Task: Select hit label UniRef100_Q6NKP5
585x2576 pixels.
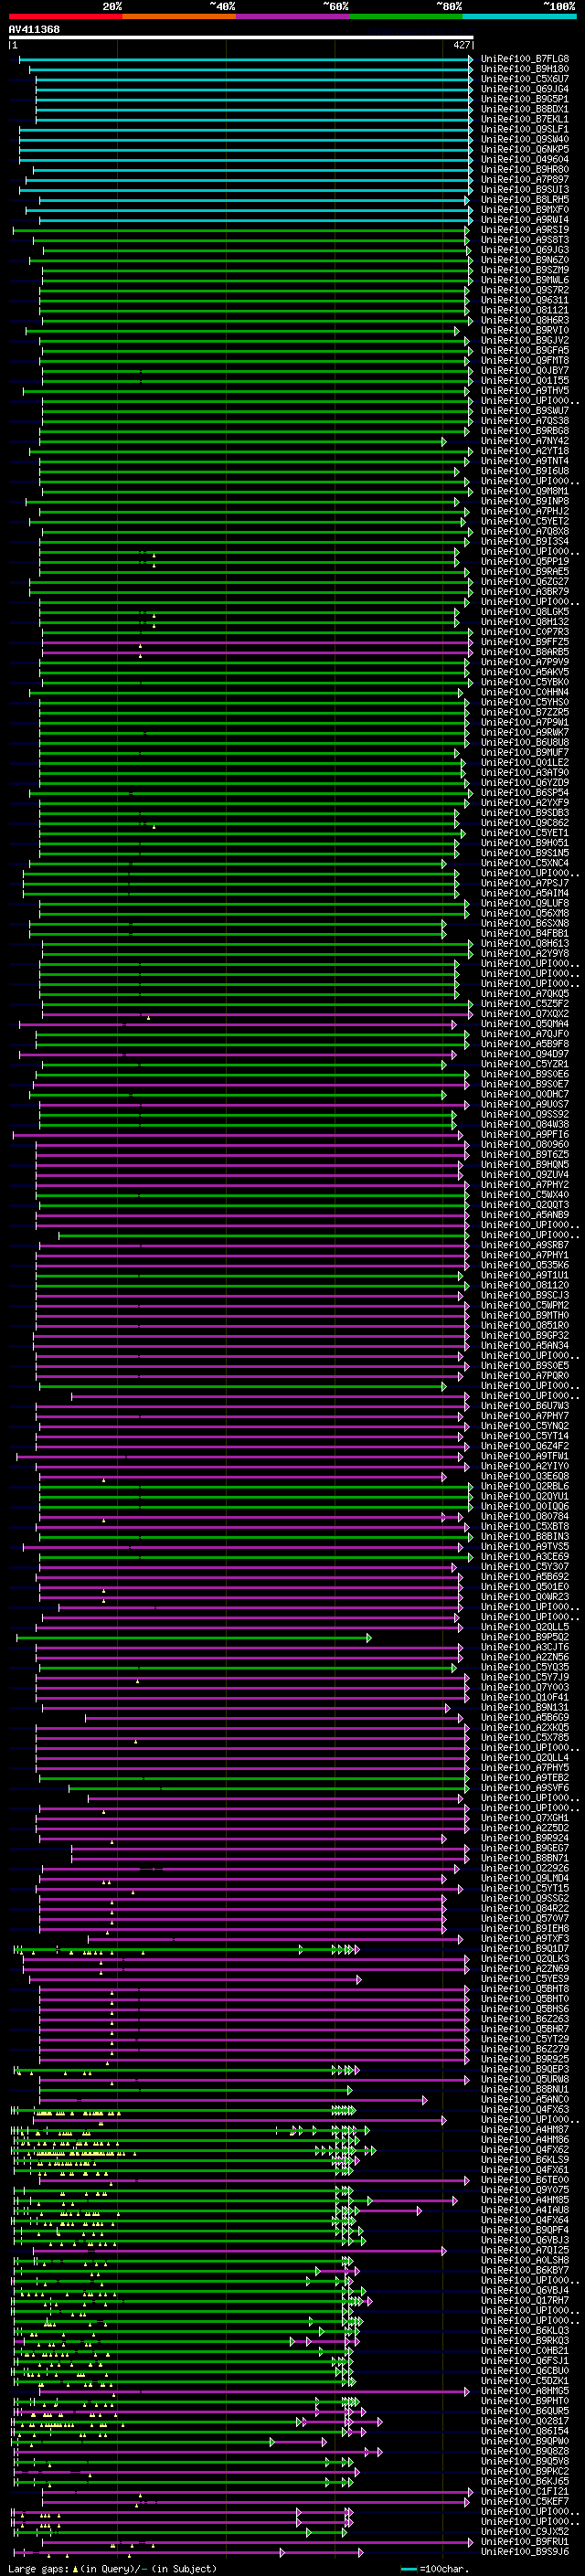Action: click(x=525, y=149)
